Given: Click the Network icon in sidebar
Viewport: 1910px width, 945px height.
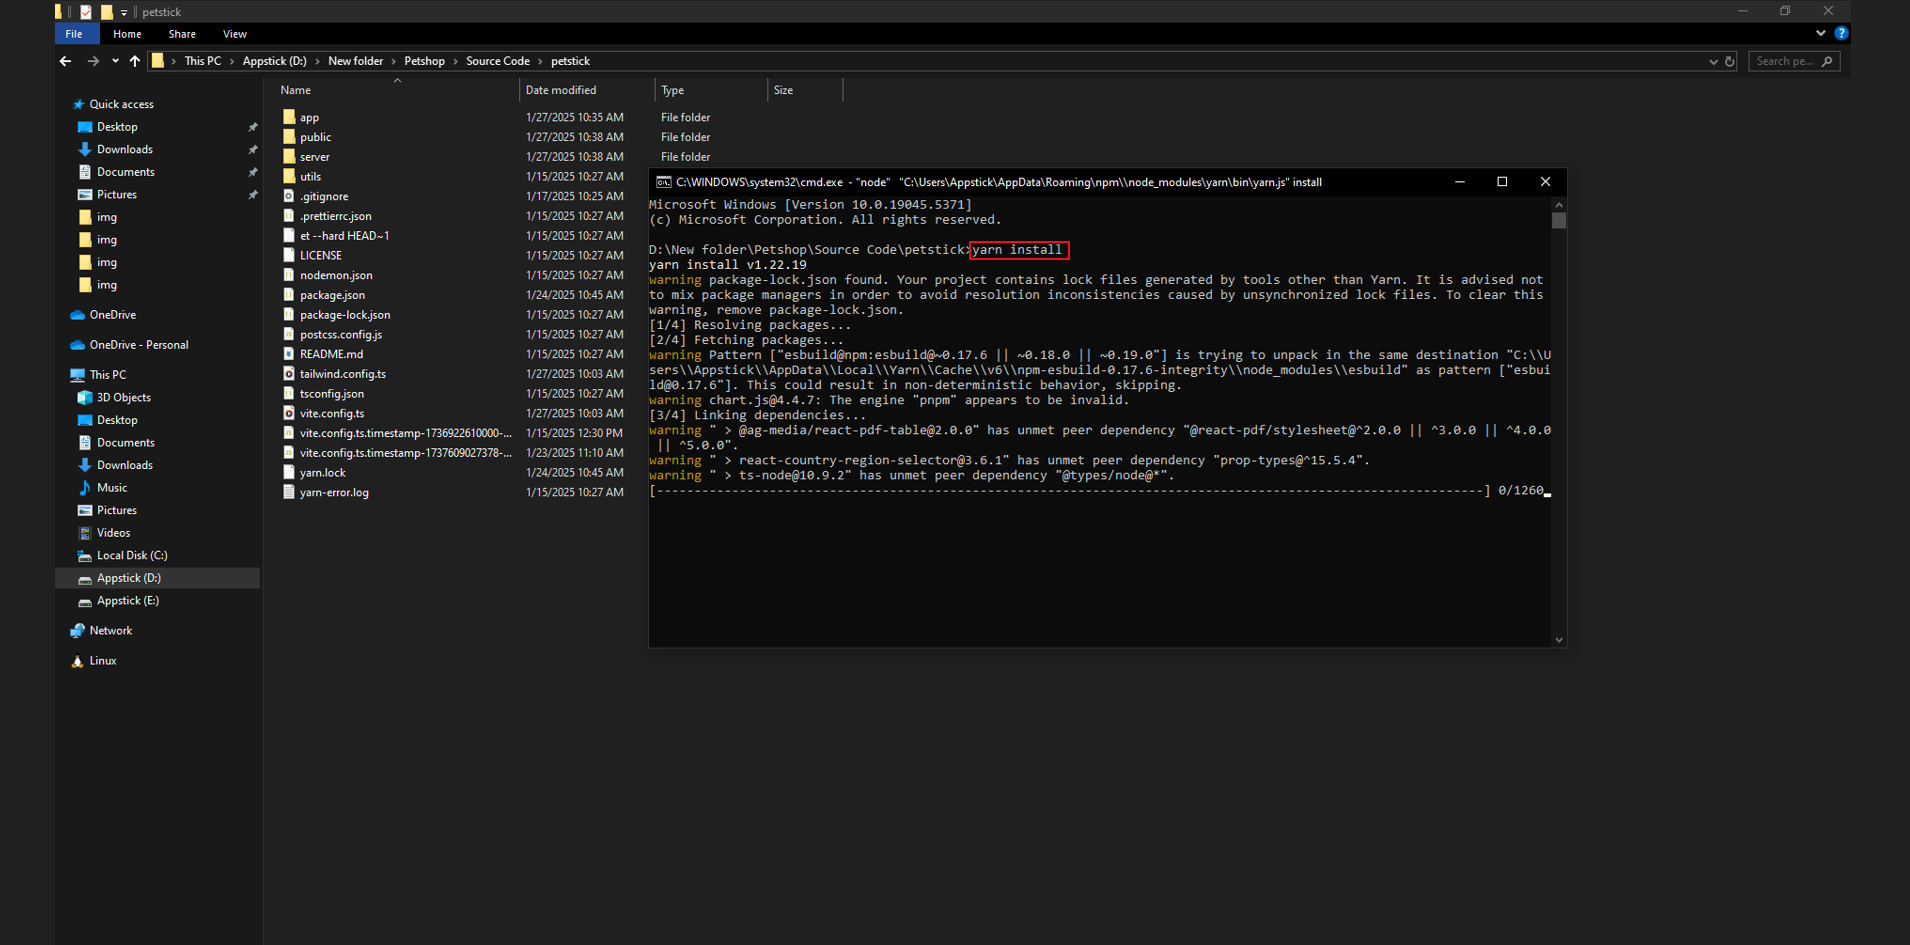Looking at the screenshot, I should pyautogui.click(x=78, y=631).
